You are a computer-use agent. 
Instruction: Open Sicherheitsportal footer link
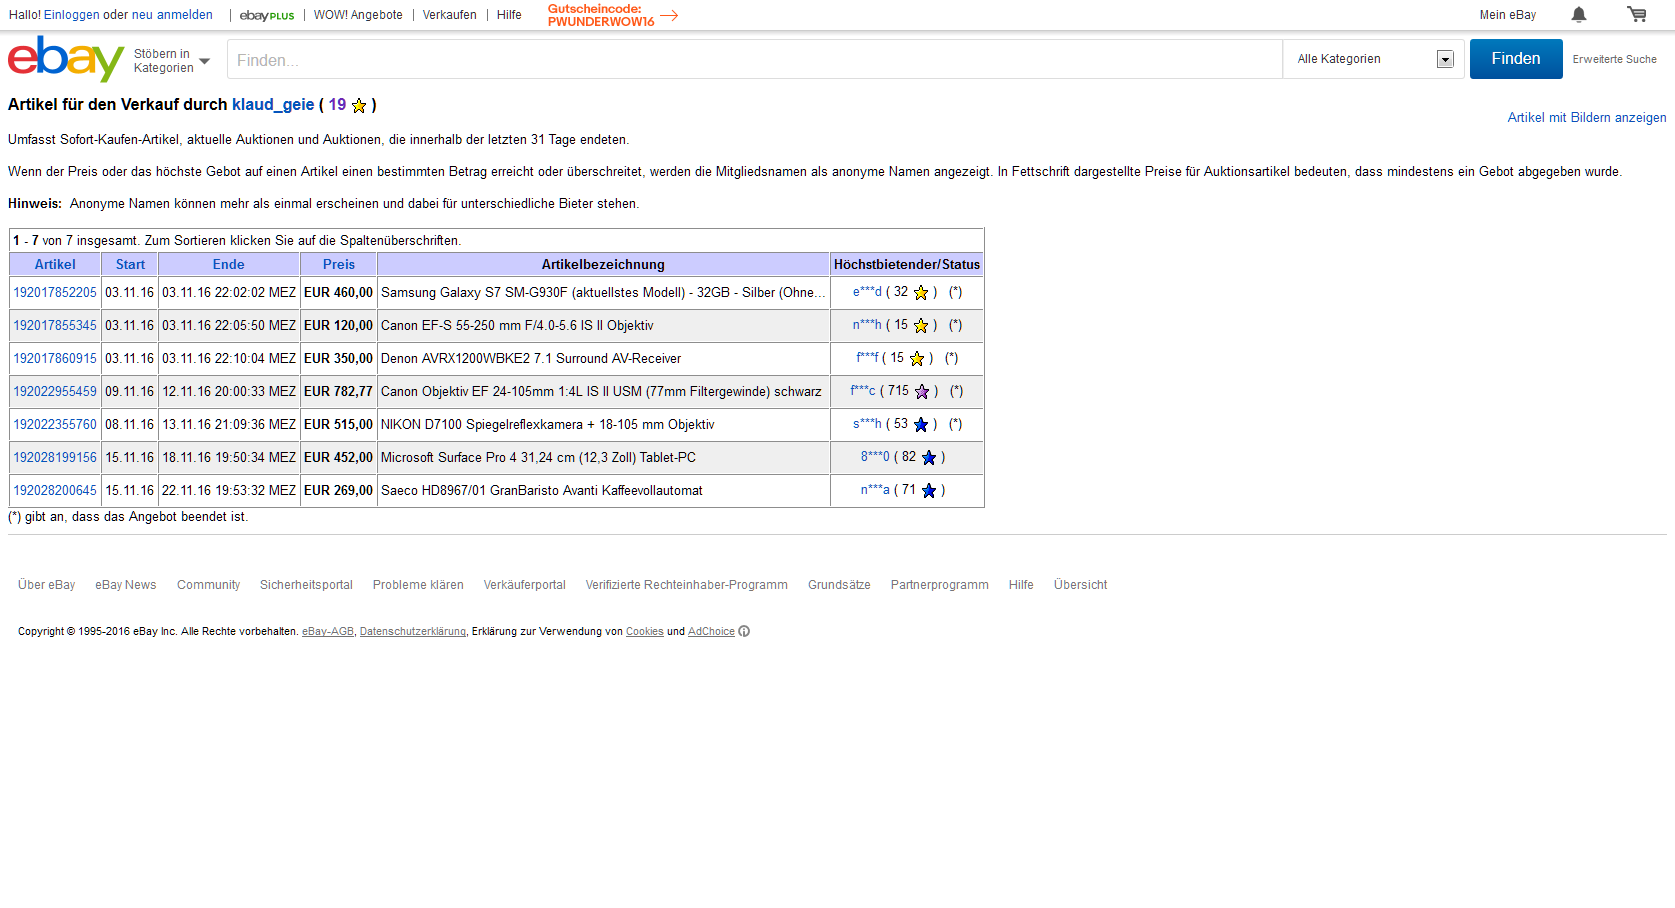(306, 585)
